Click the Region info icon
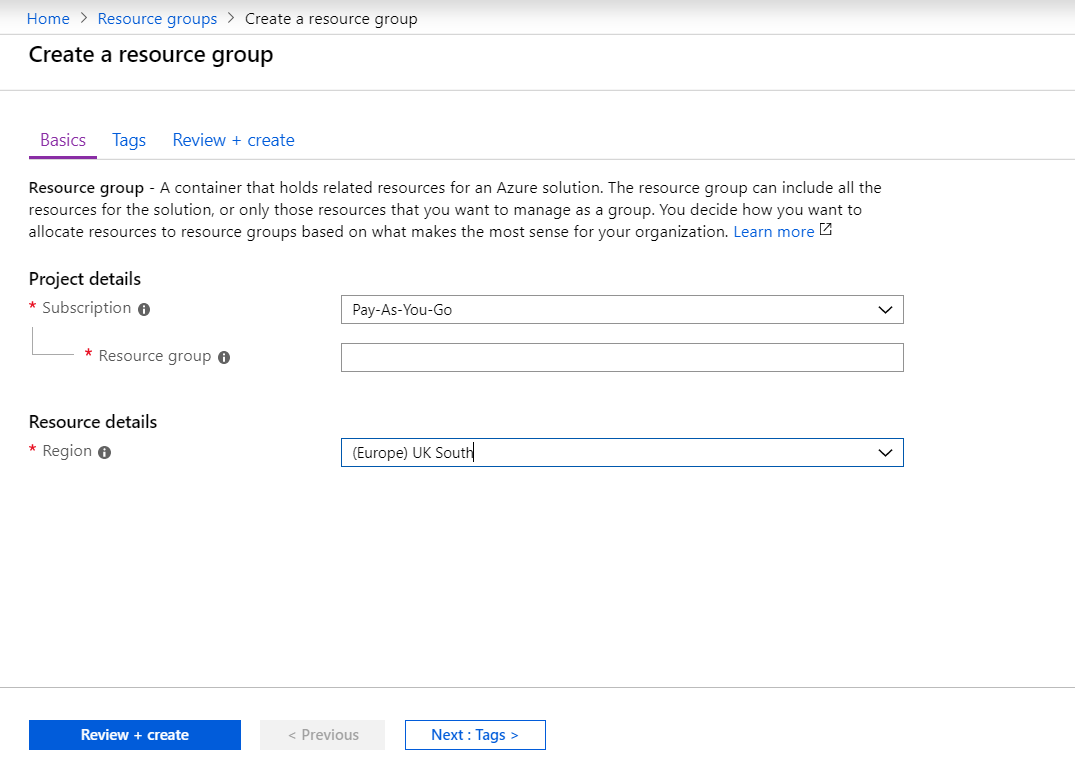This screenshot has height=775, width=1075. 105,453
